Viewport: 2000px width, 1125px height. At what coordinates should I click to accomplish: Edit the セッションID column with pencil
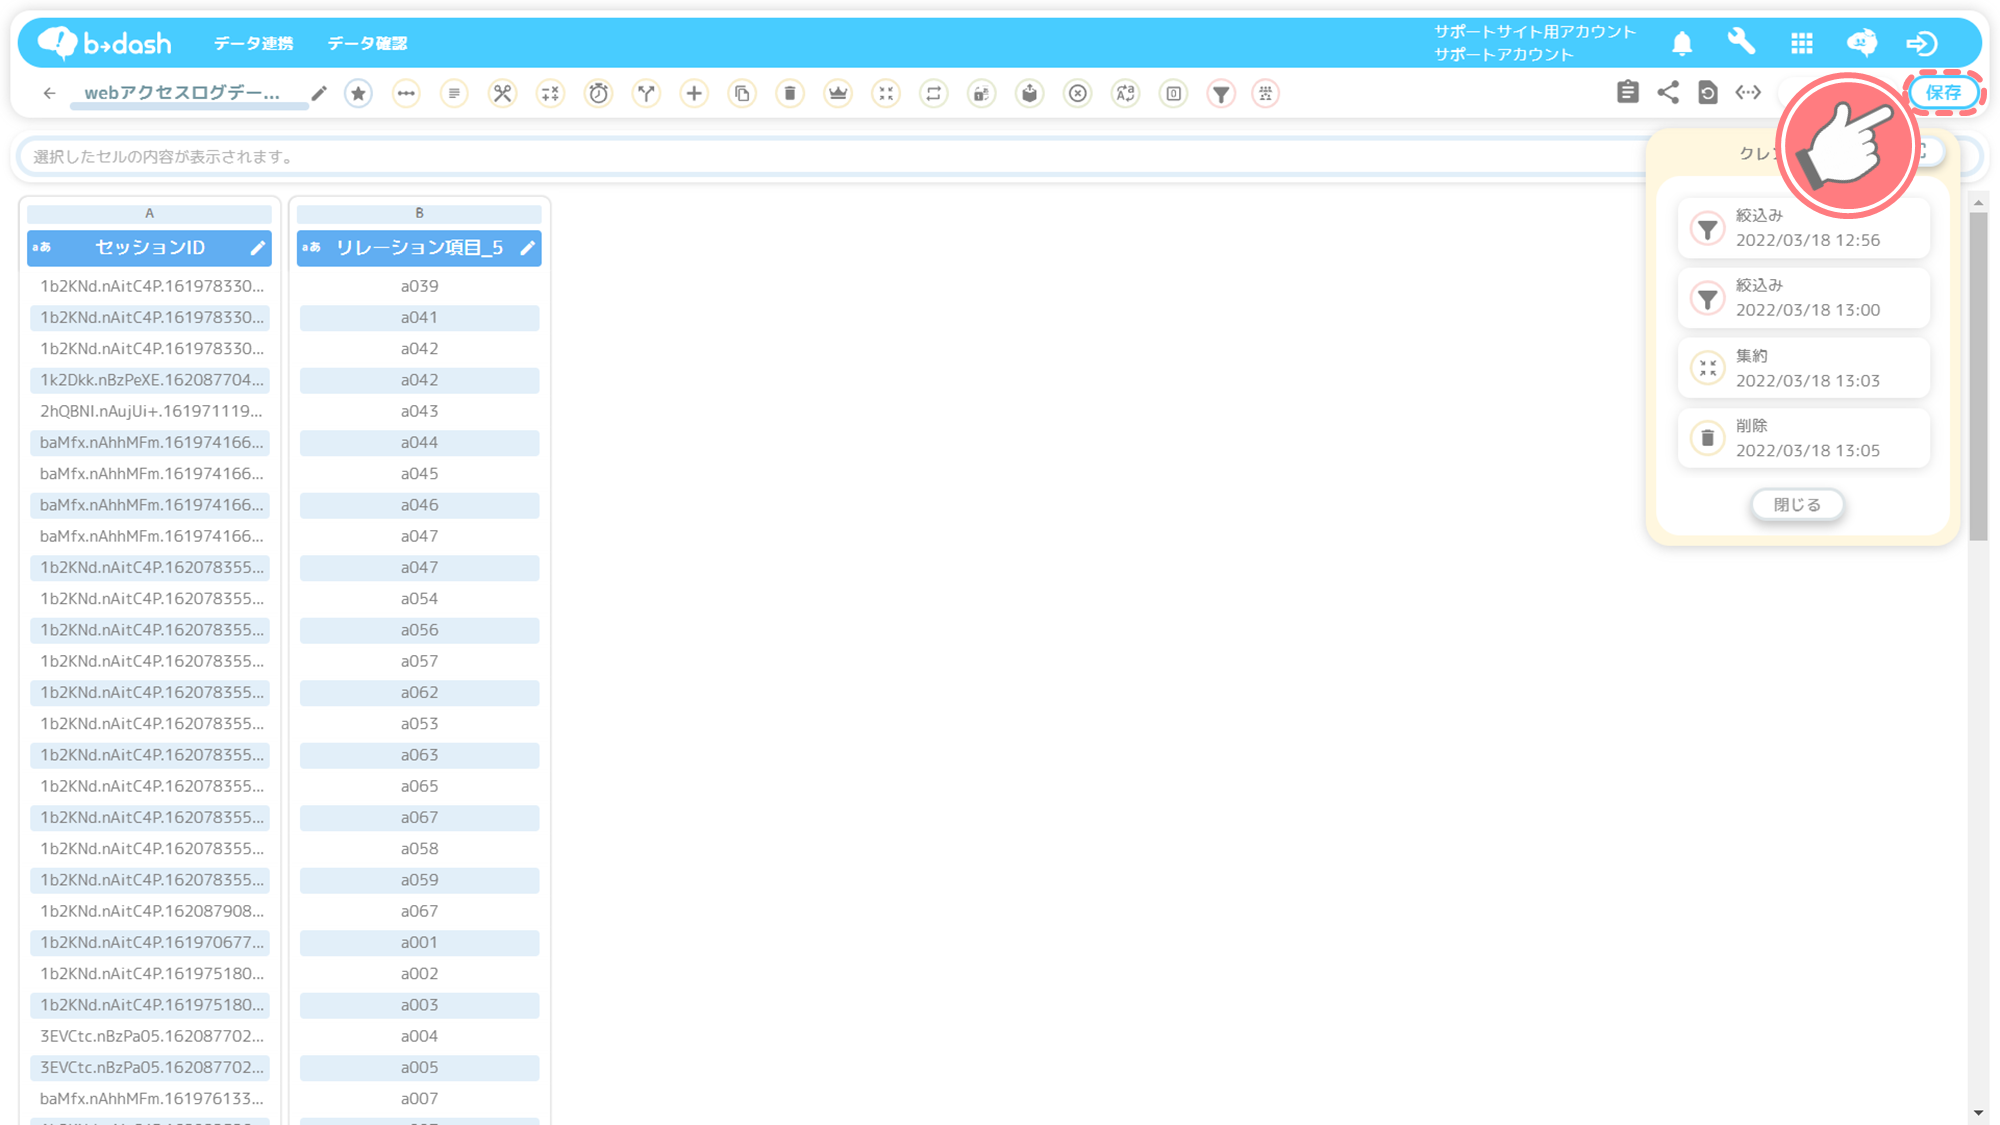point(258,248)
